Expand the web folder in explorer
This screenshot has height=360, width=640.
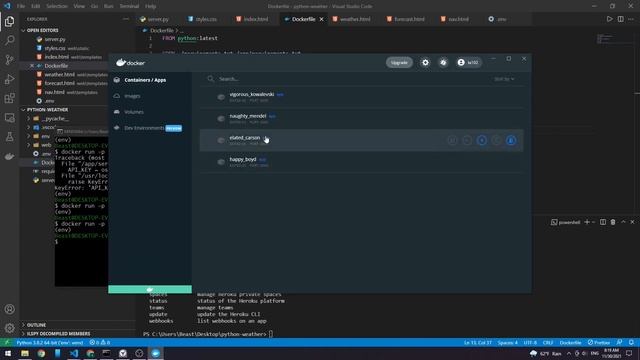pyautogui.click(x=46, y=145)
